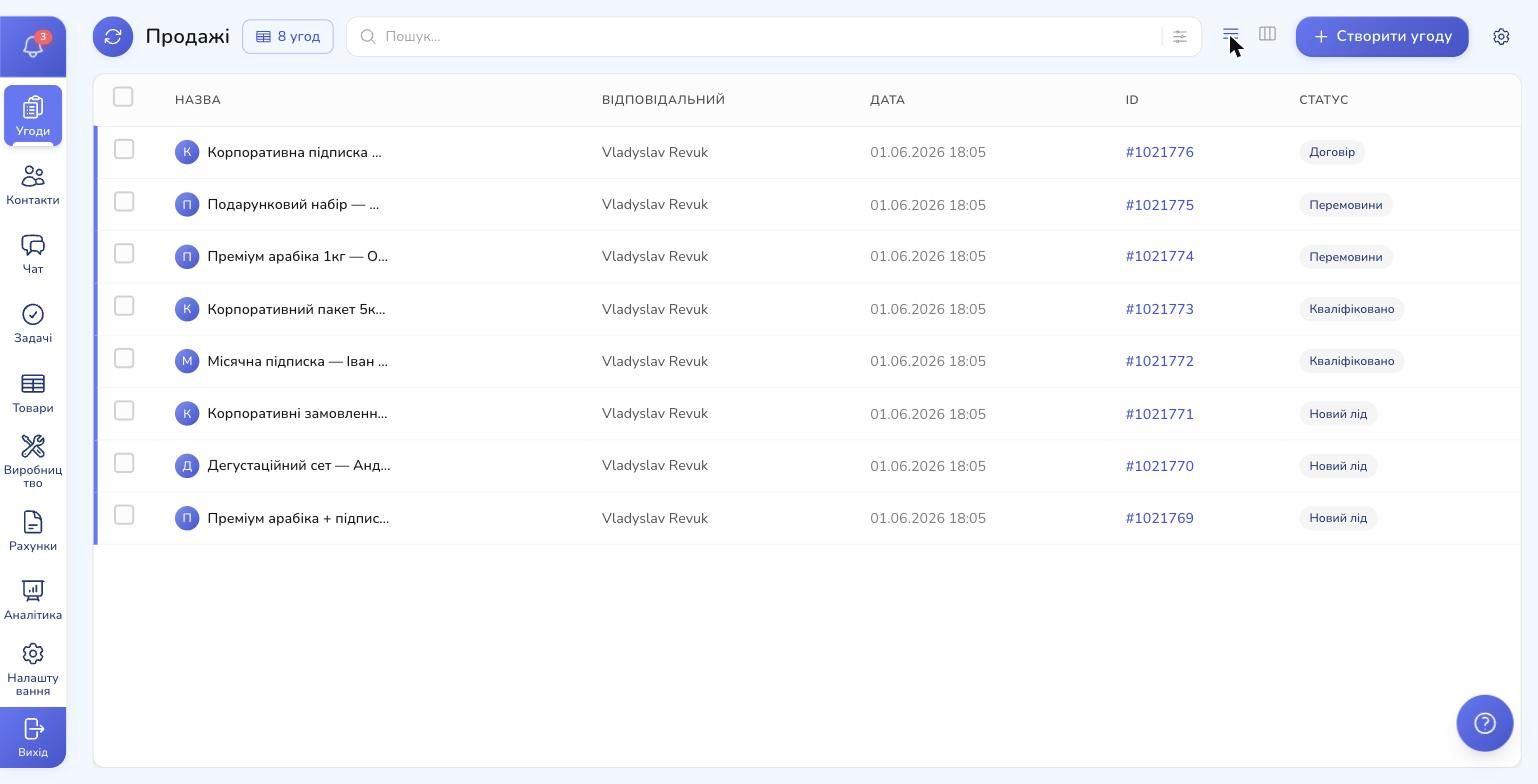This screenshot has width=1538, height=784.
Task: Check the box for deal #1021775
Action: click(124, 202)
